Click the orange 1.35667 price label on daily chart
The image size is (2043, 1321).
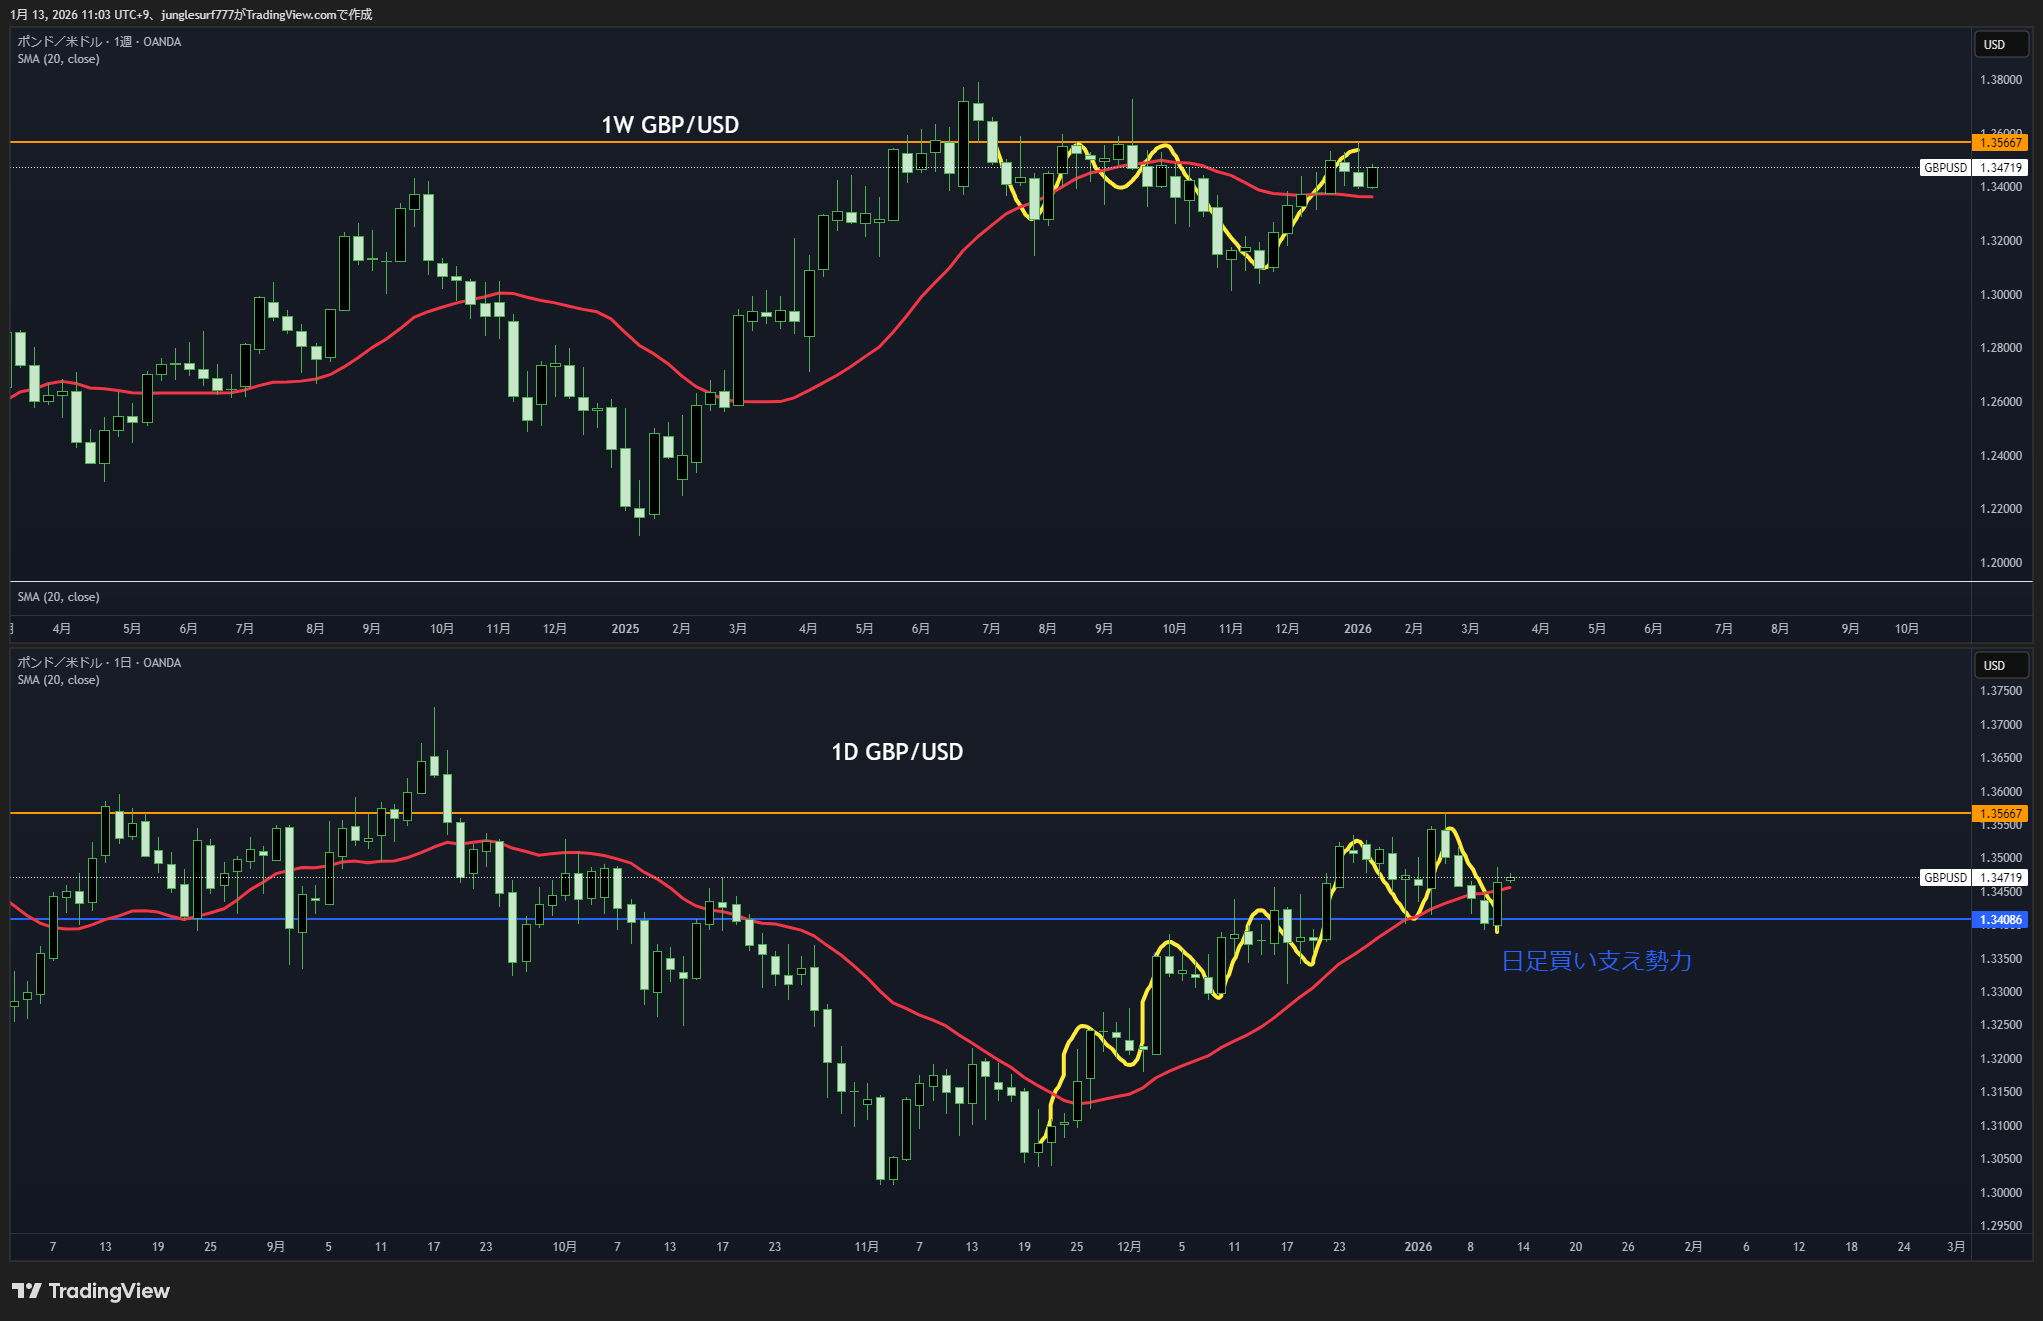(x=2000, y=814)
